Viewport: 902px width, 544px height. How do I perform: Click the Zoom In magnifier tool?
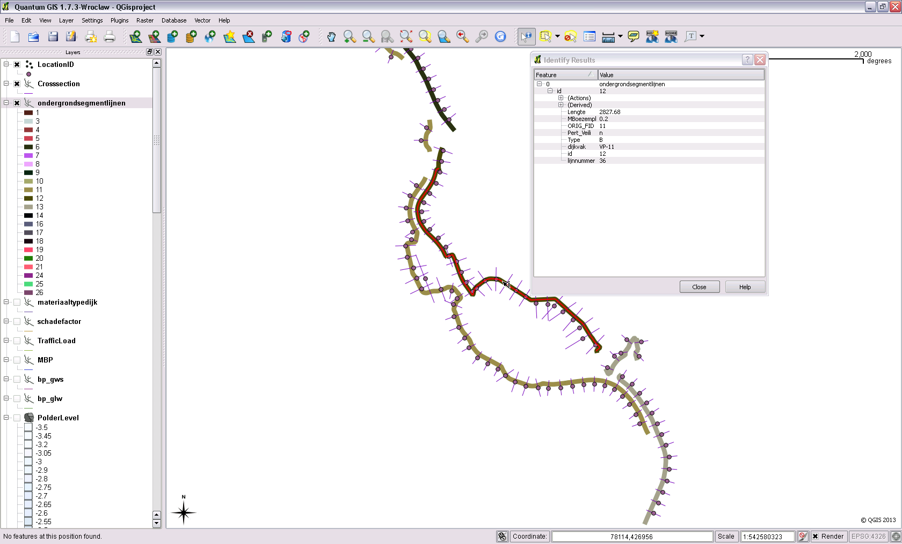tap(349, 37)
